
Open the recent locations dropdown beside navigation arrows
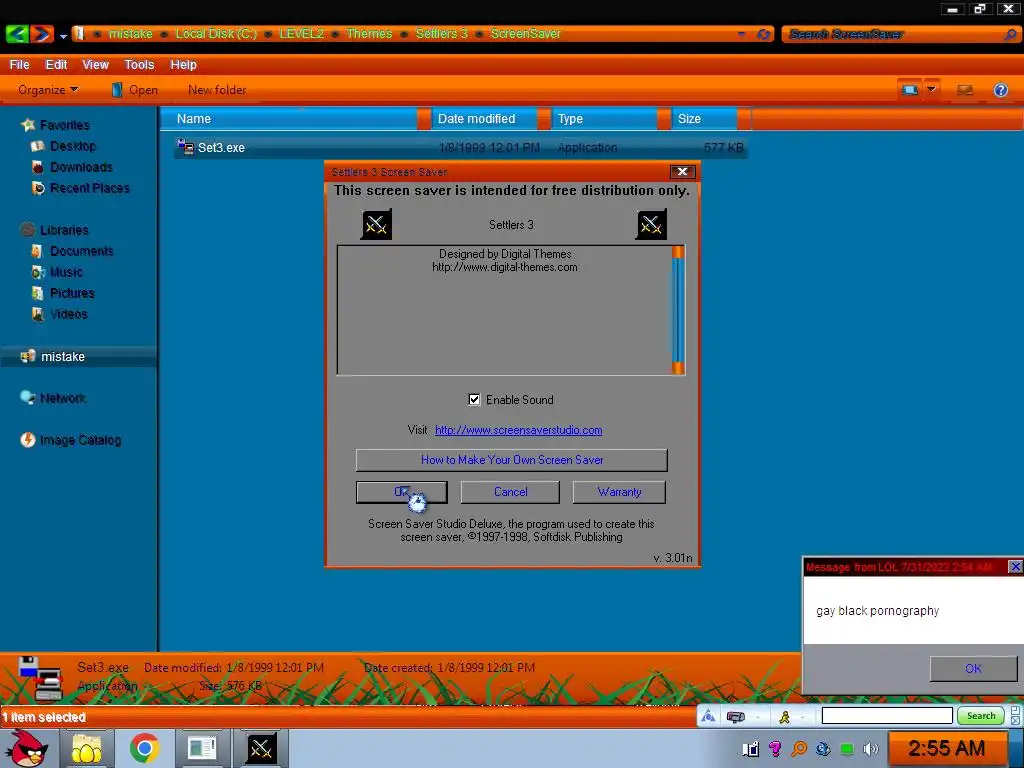(x=63, y=36)
